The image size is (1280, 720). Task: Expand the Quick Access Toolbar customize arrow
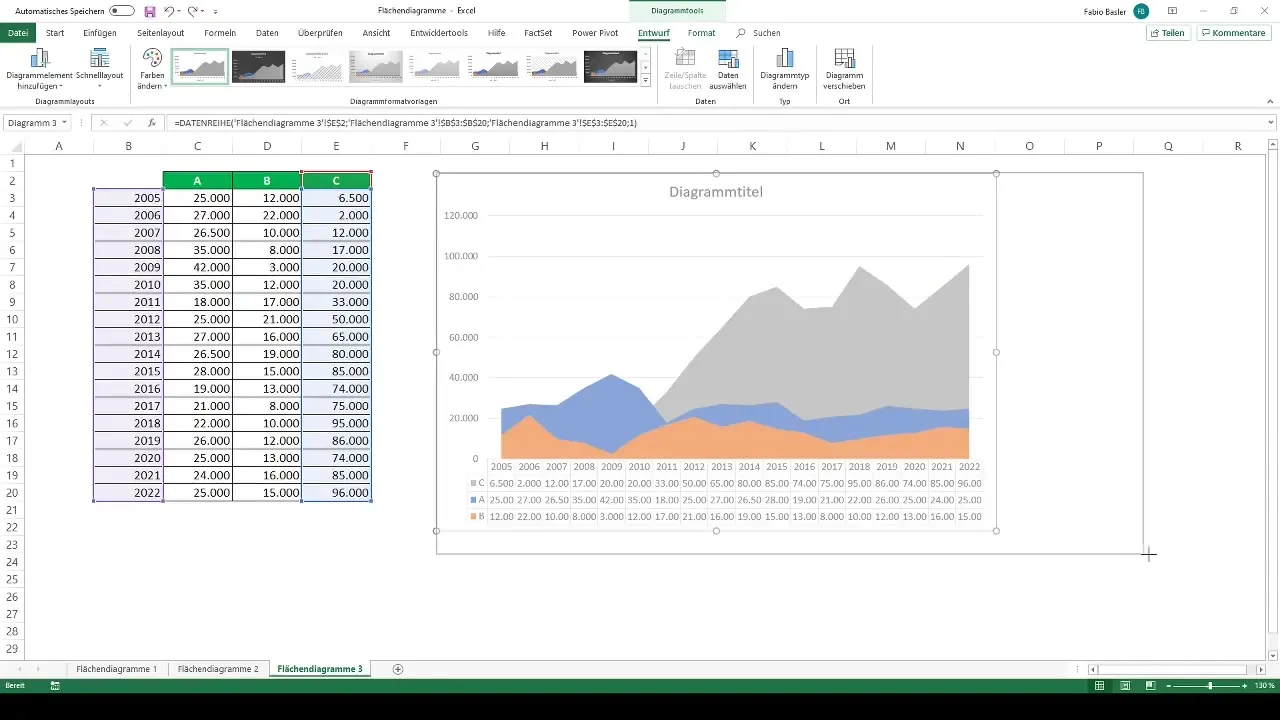pyautogui.click(x=216, y=12)
